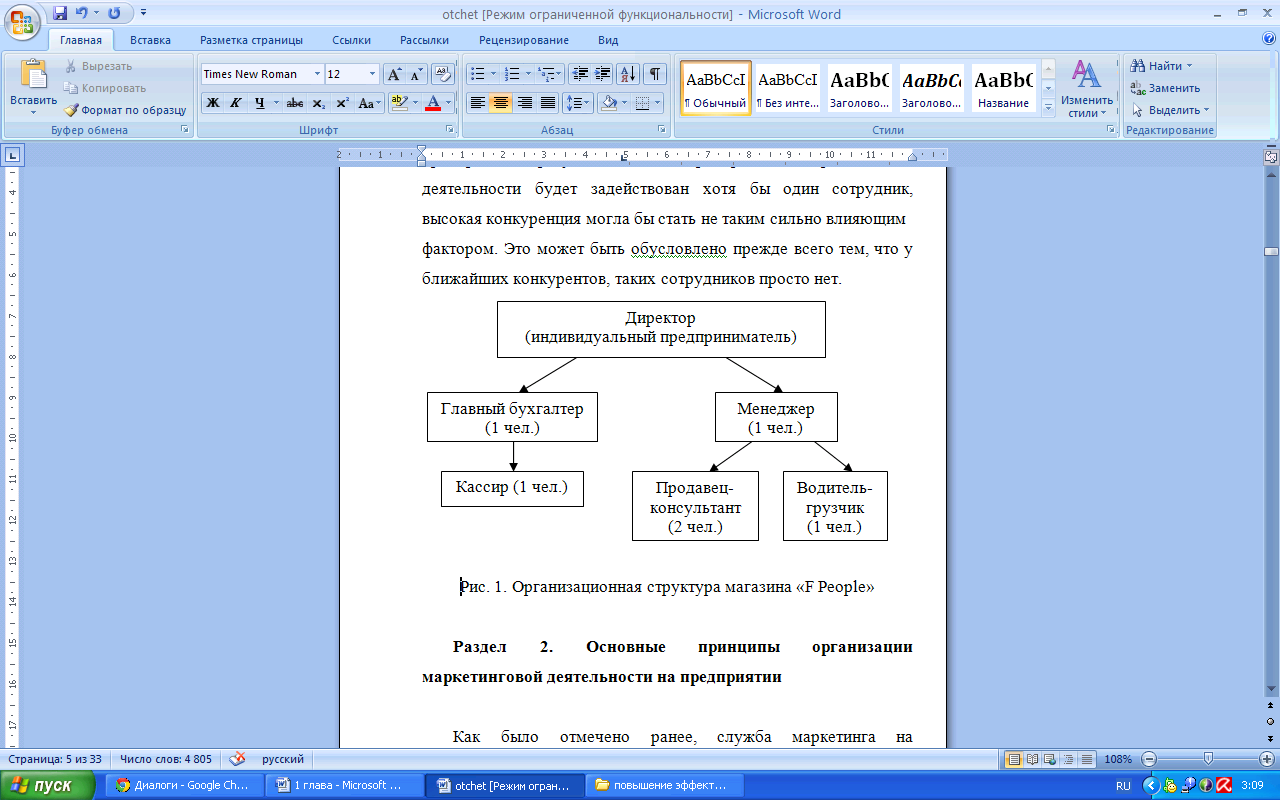Viewport: 1280px width, 800px height.
Task: Zoom out with the minus button
Action: (x=1150, y=759)
